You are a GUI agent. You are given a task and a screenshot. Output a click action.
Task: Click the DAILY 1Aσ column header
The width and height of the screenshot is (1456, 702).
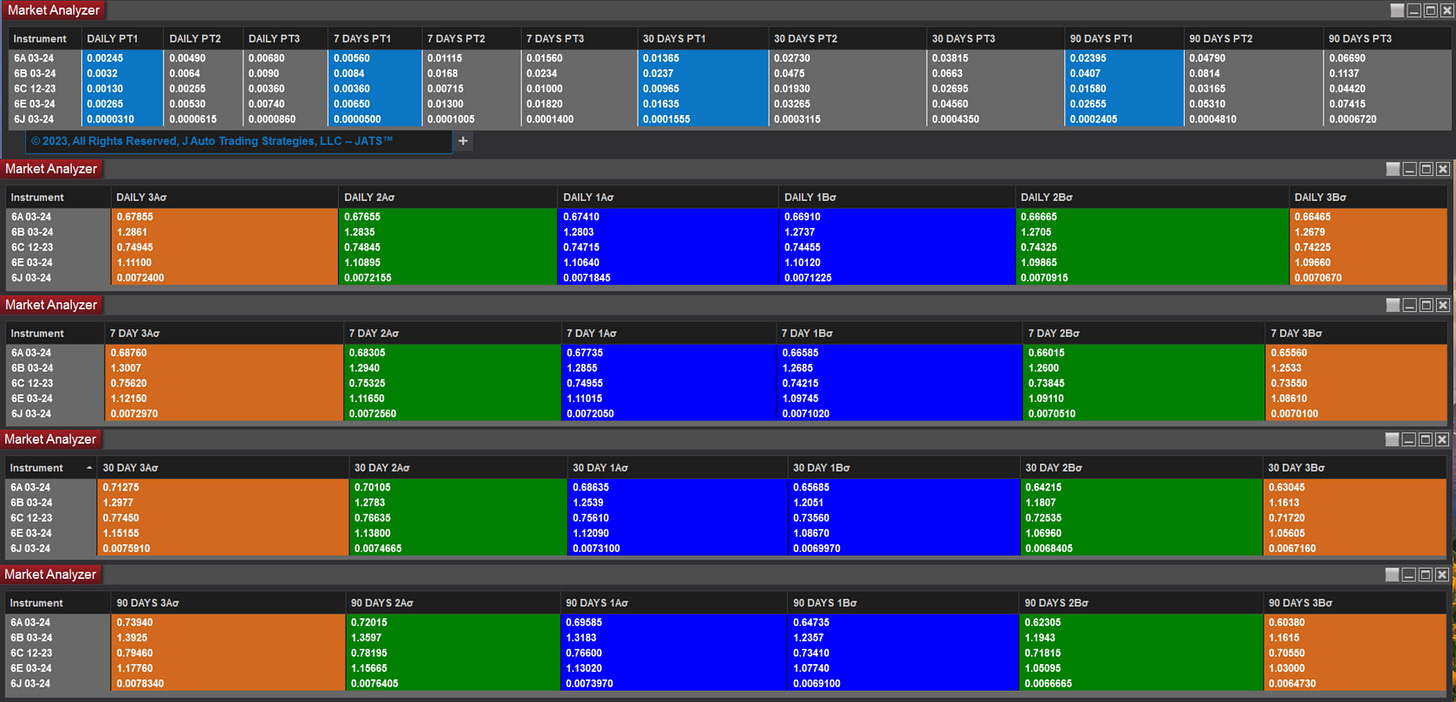click(x=668, y=197)
